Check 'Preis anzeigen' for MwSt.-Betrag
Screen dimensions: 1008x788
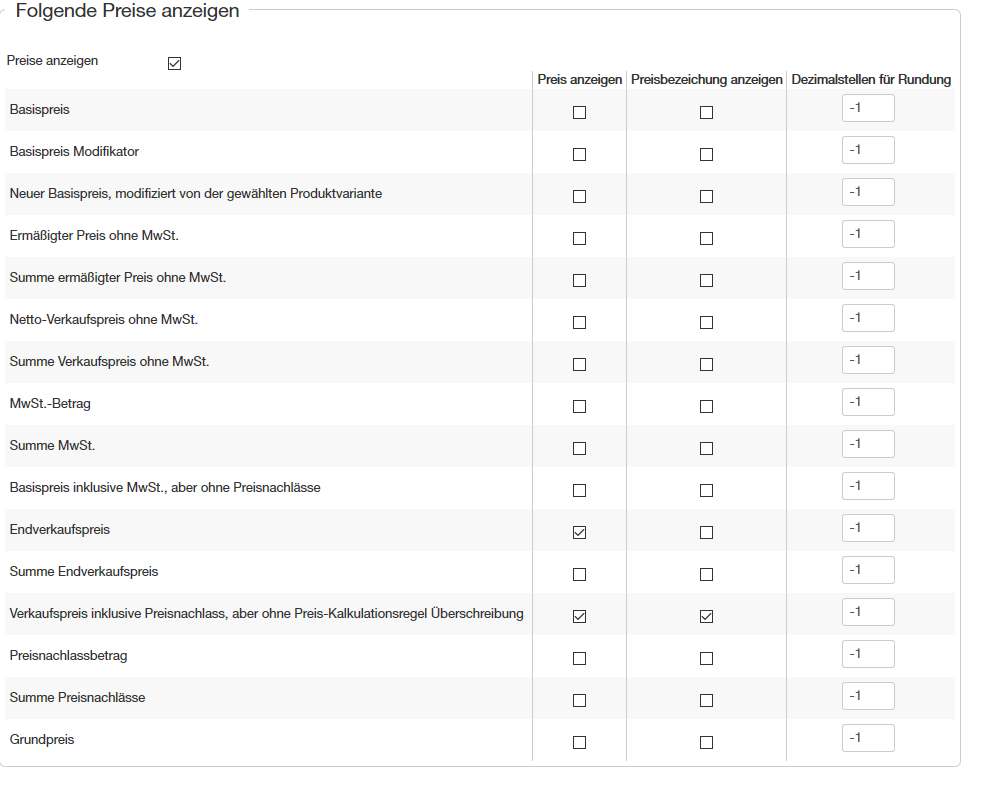579,407
